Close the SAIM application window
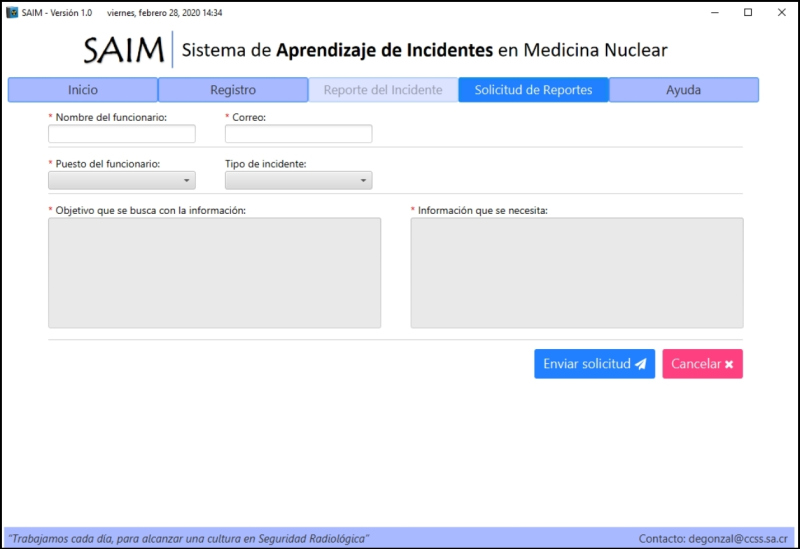Image resolution: width=800 pixels, height=549 pixels. [781, 12]
